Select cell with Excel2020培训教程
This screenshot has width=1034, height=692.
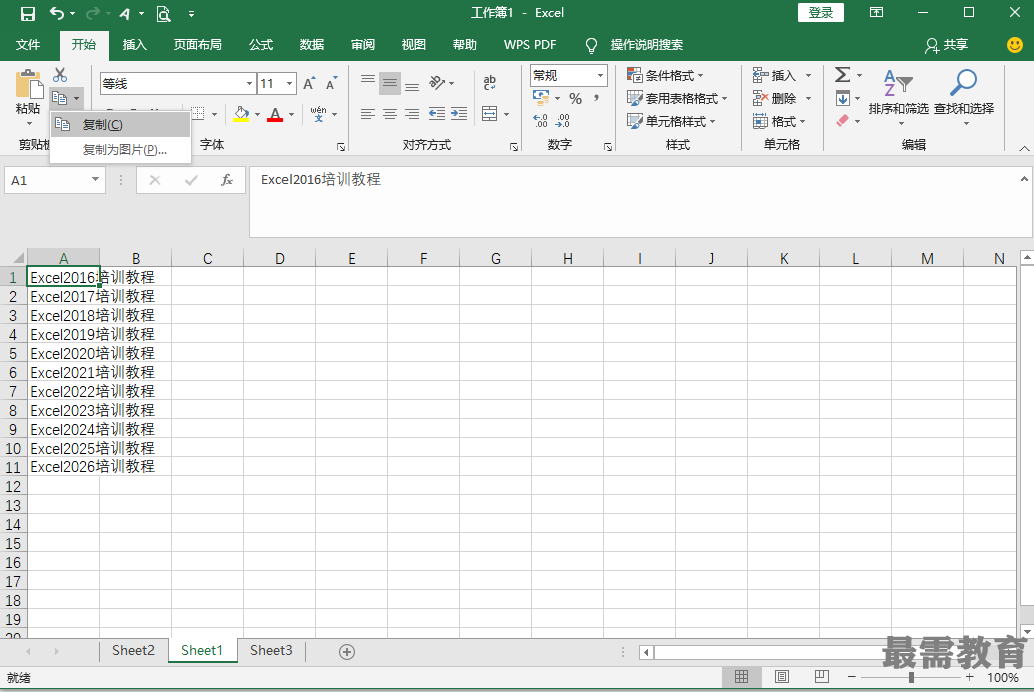pos(63,354)
